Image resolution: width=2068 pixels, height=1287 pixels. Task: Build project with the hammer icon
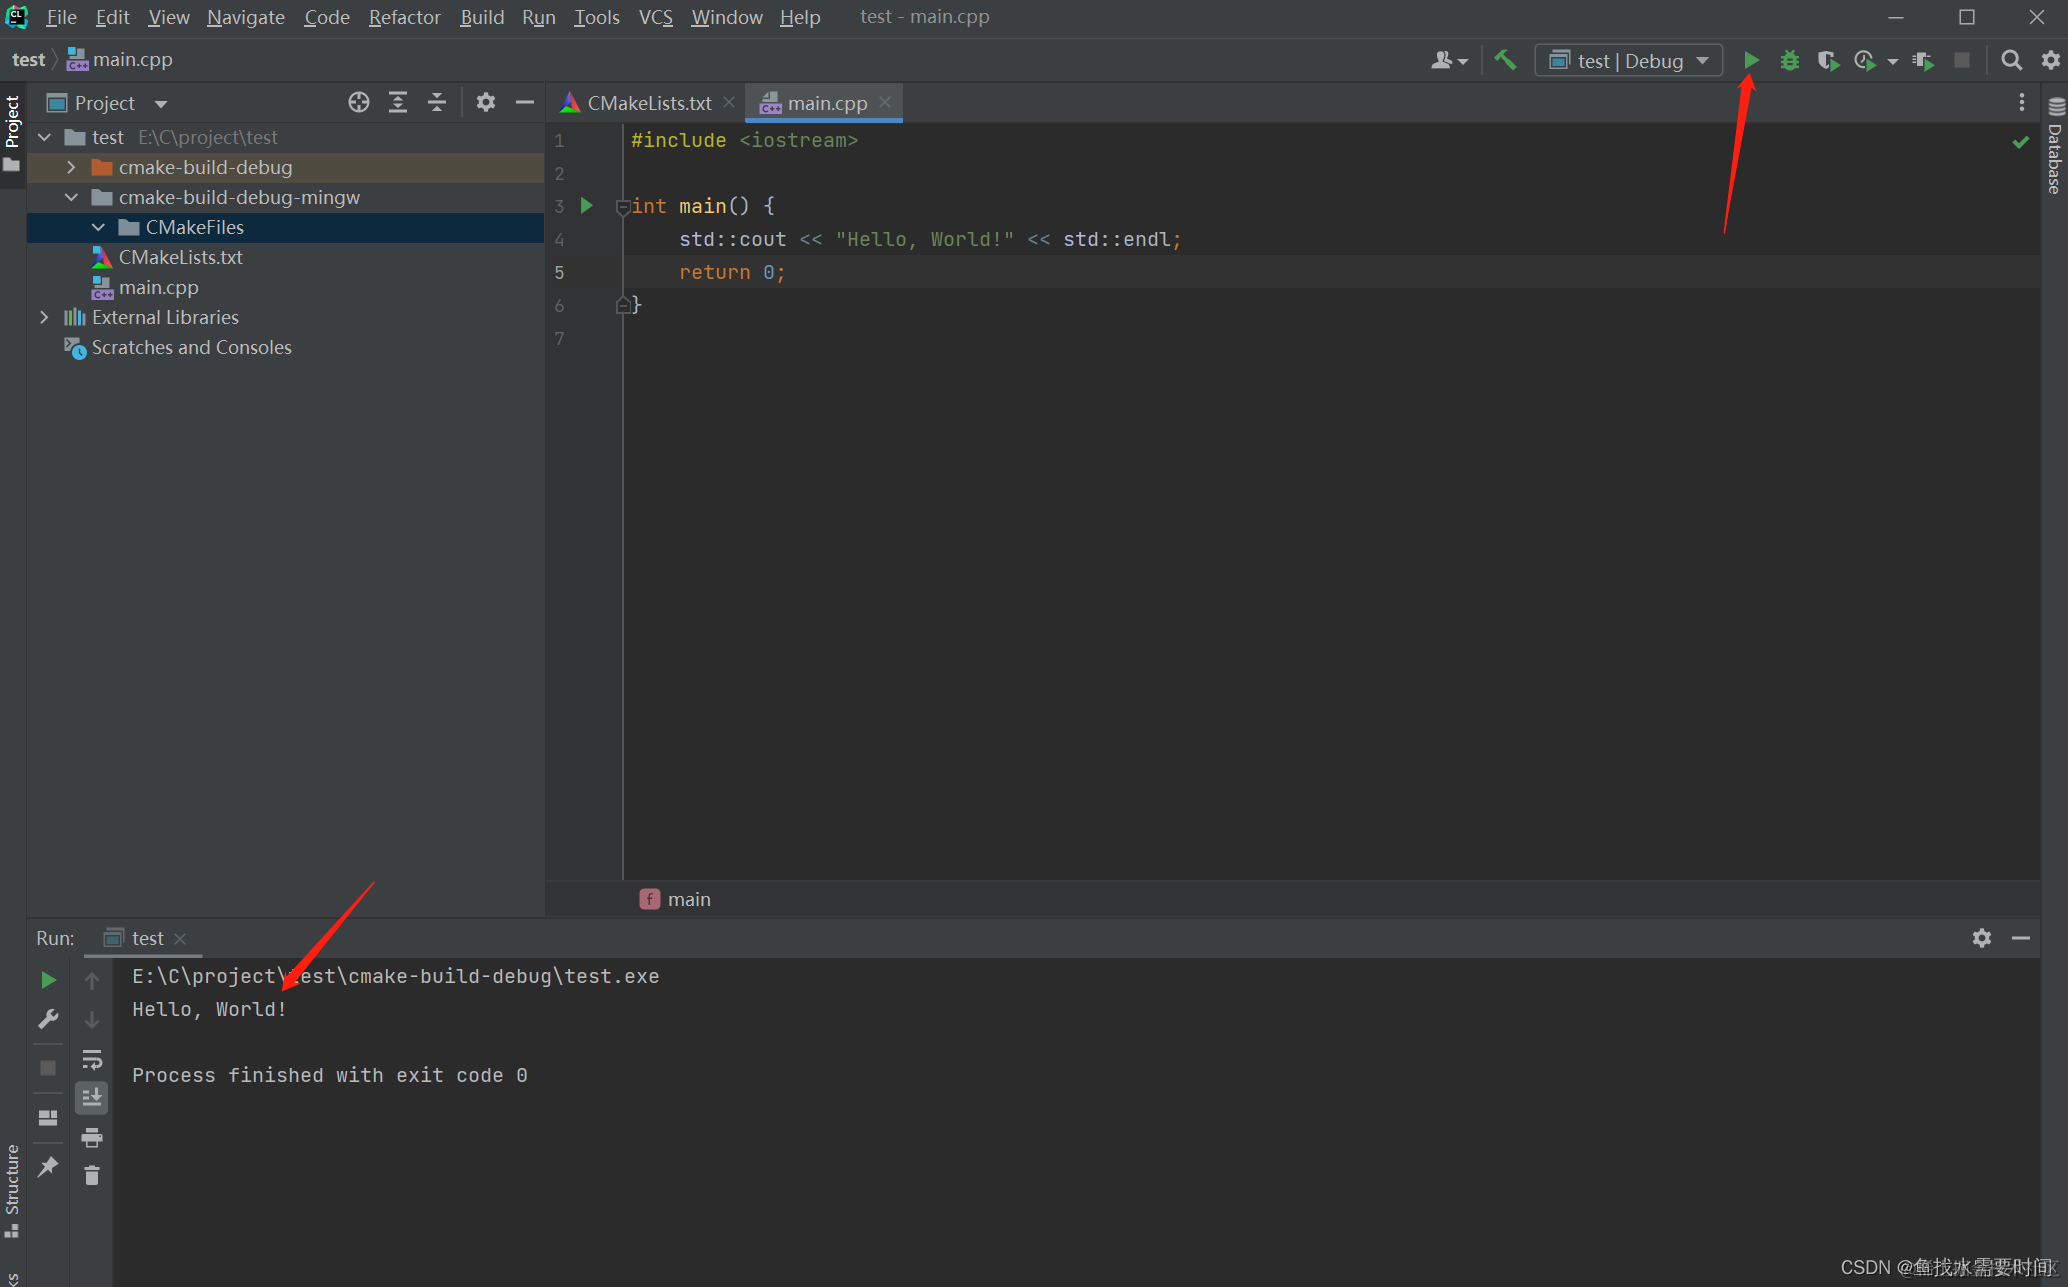(x=1505, y=60)
